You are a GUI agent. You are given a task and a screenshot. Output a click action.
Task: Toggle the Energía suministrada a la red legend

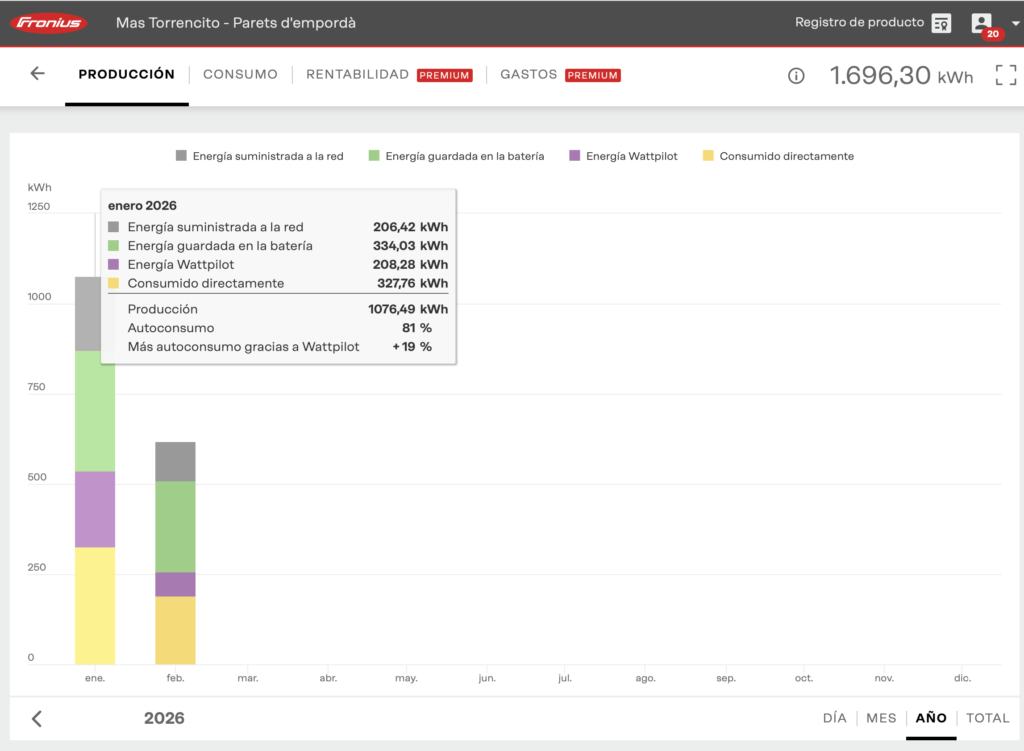259,156
